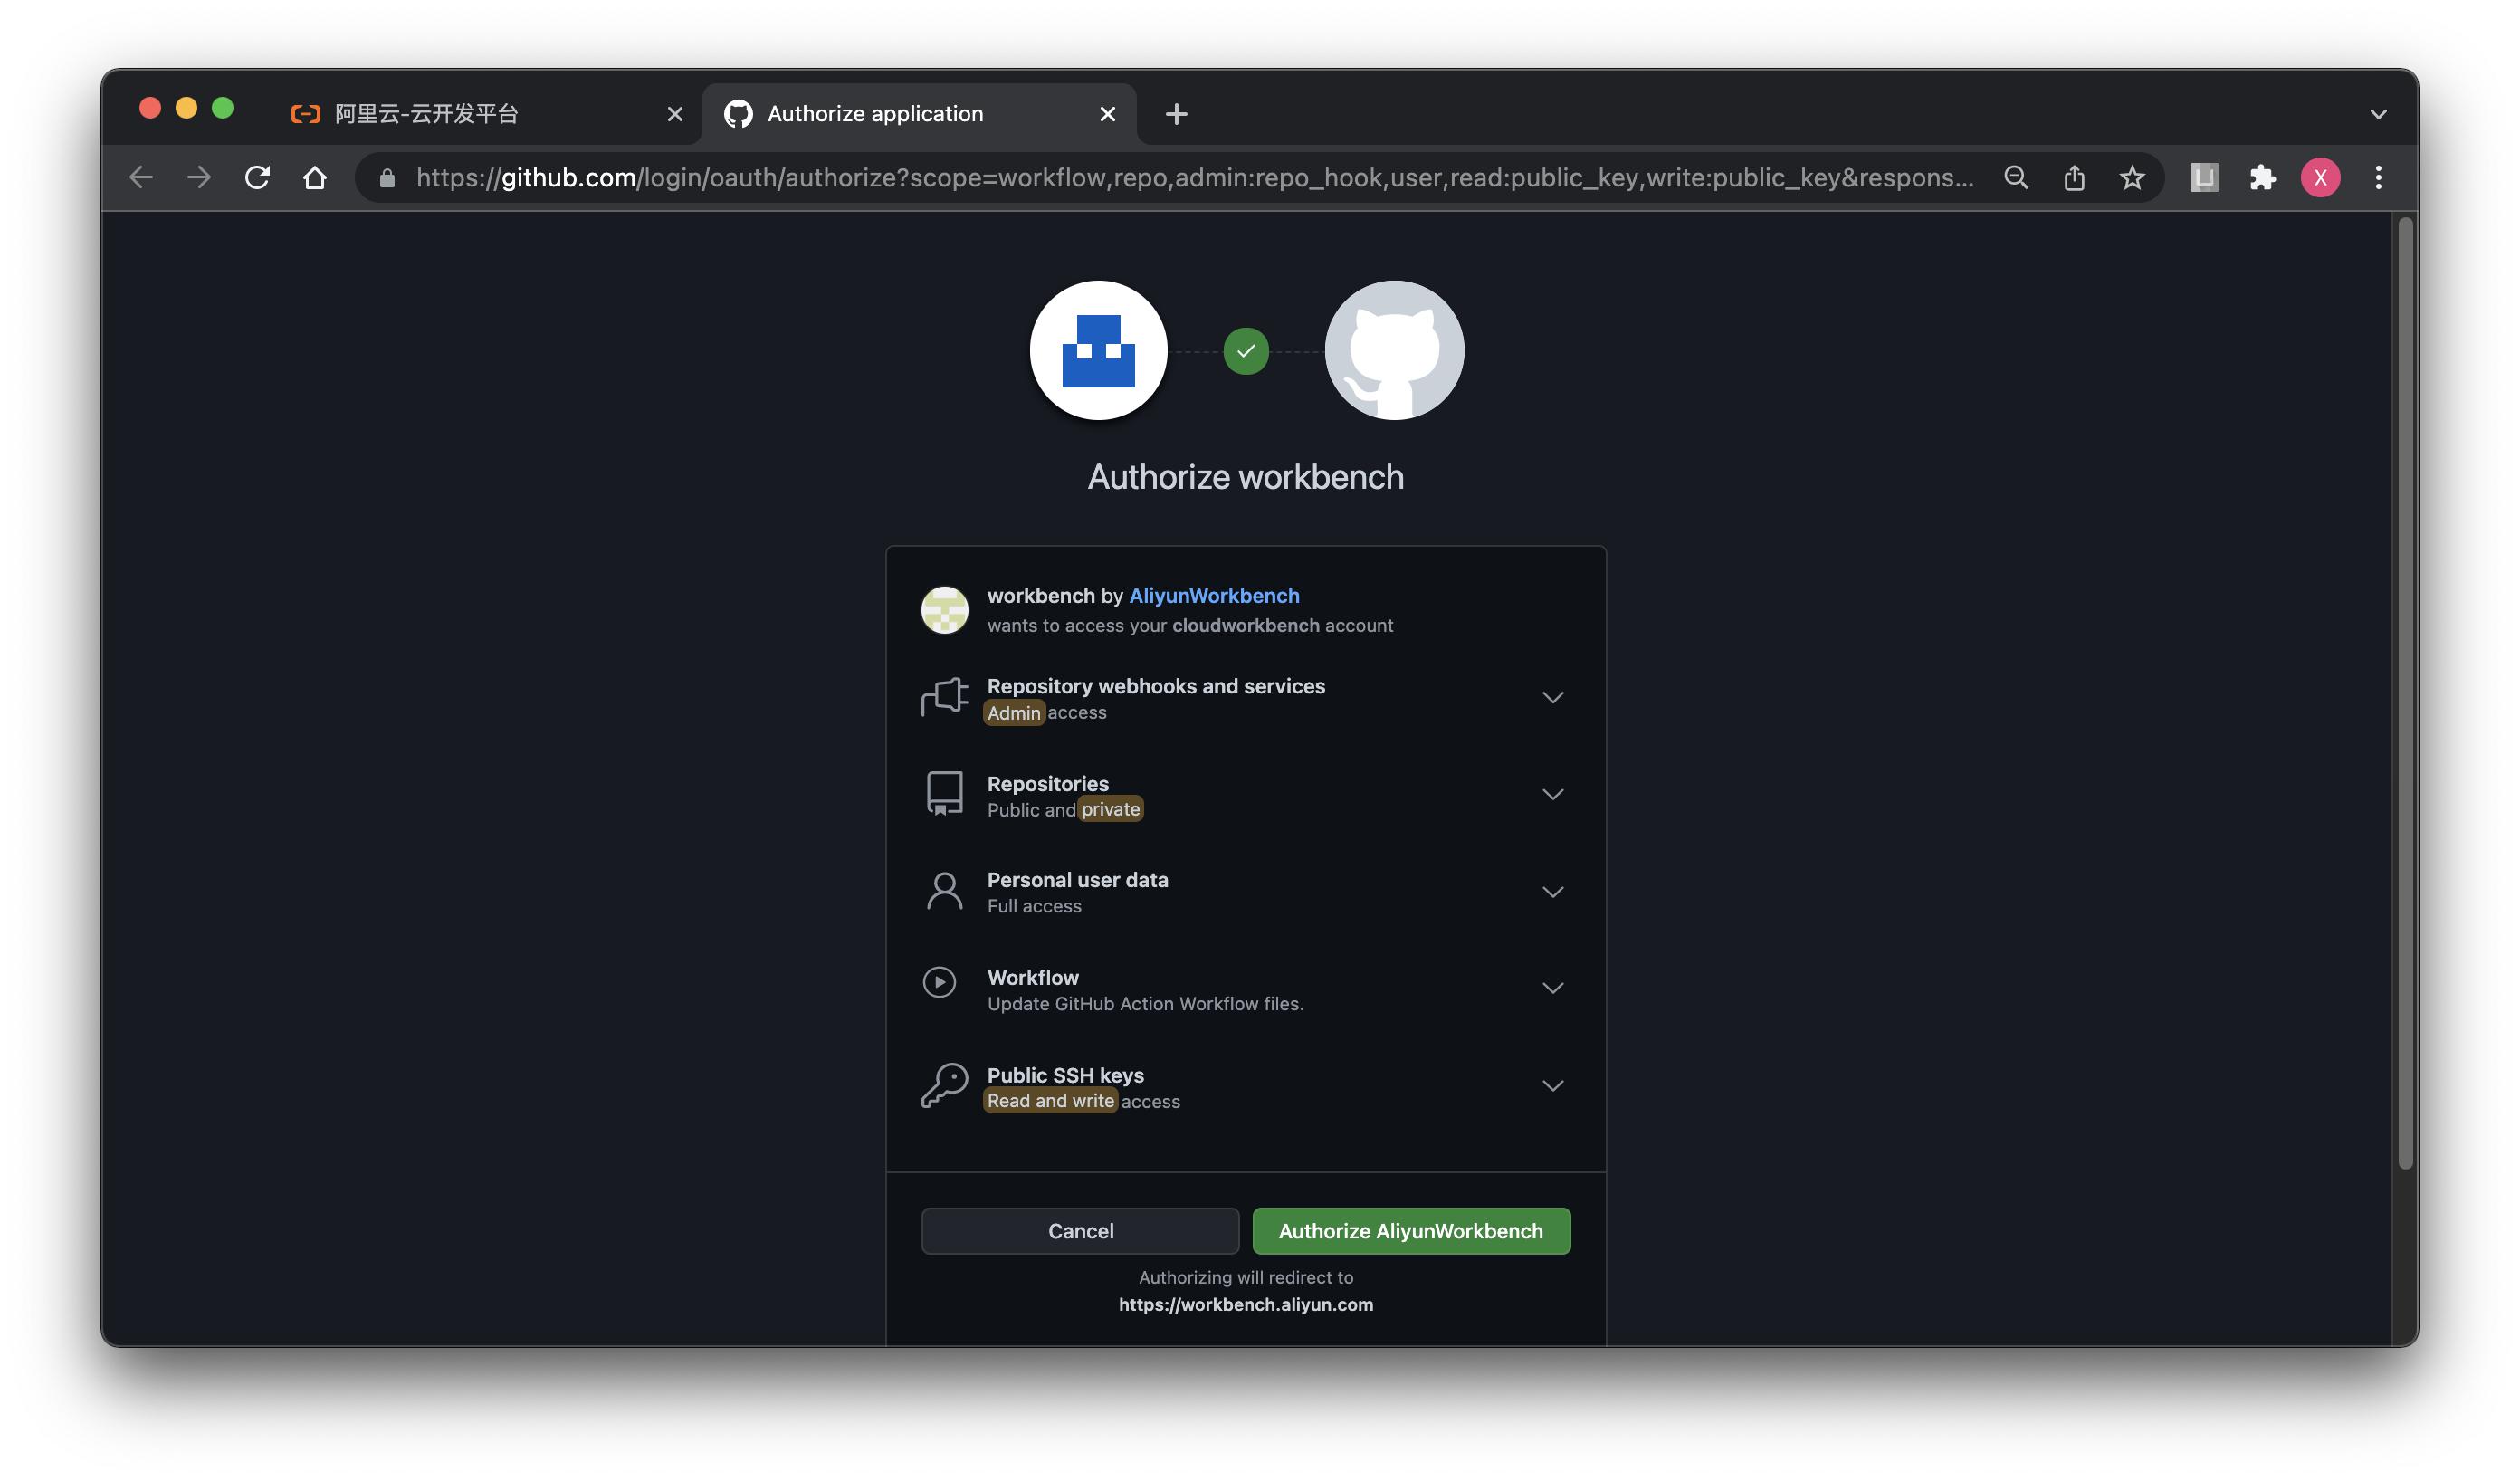Open a new browser tab
Image resolution: width=2520 pixels, height=1481 pixels.
point(1176,114)
